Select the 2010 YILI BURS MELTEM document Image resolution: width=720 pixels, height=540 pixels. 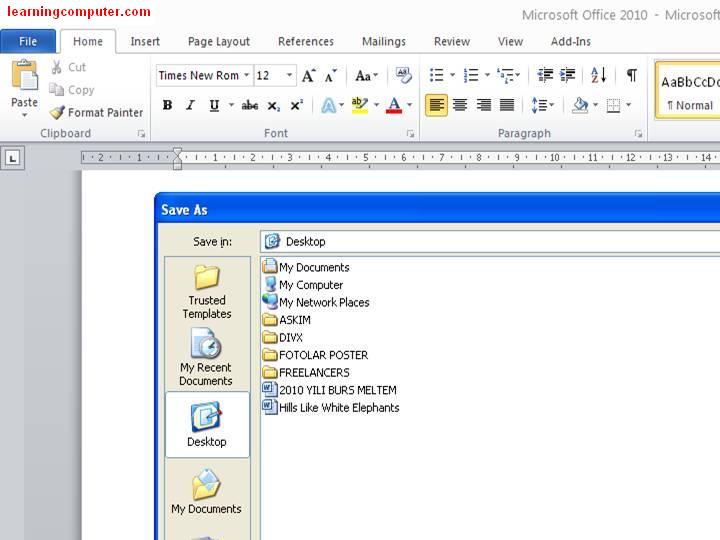(x=329, y=390)
